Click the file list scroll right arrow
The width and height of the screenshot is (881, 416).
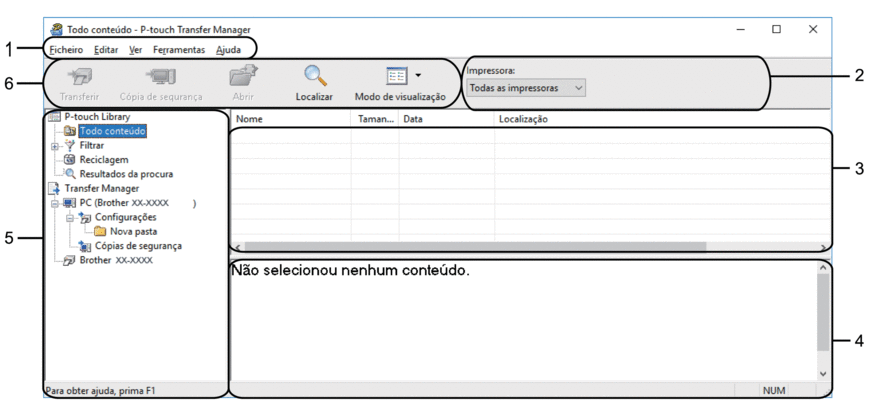pyautogui.click(x=823, y=247)
